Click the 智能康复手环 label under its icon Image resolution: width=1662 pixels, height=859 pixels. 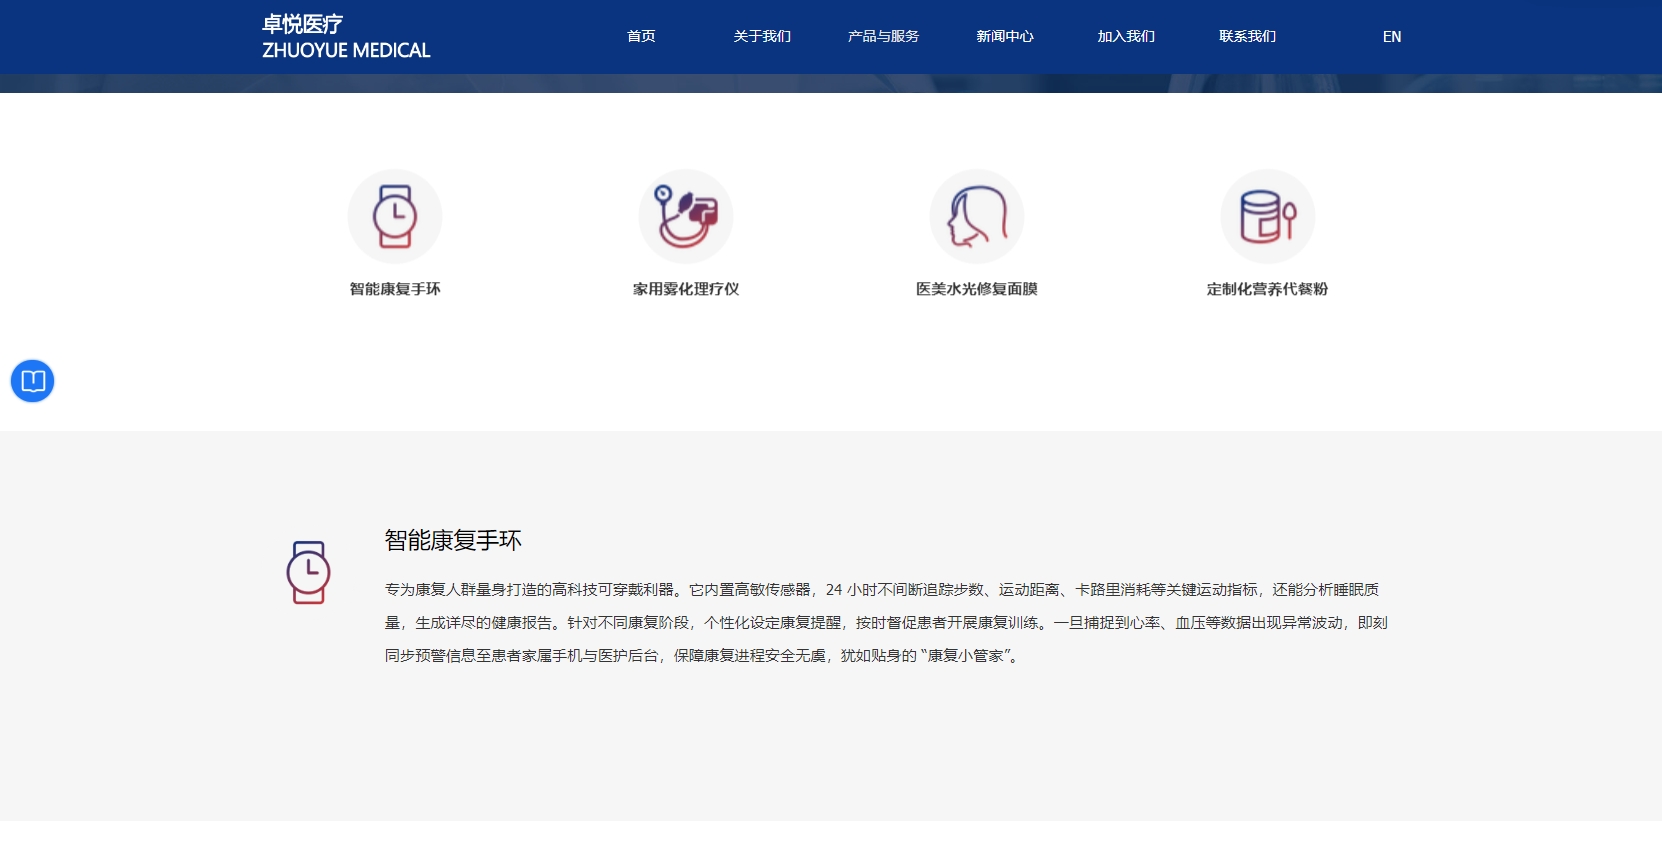click(x=395, y=289)
